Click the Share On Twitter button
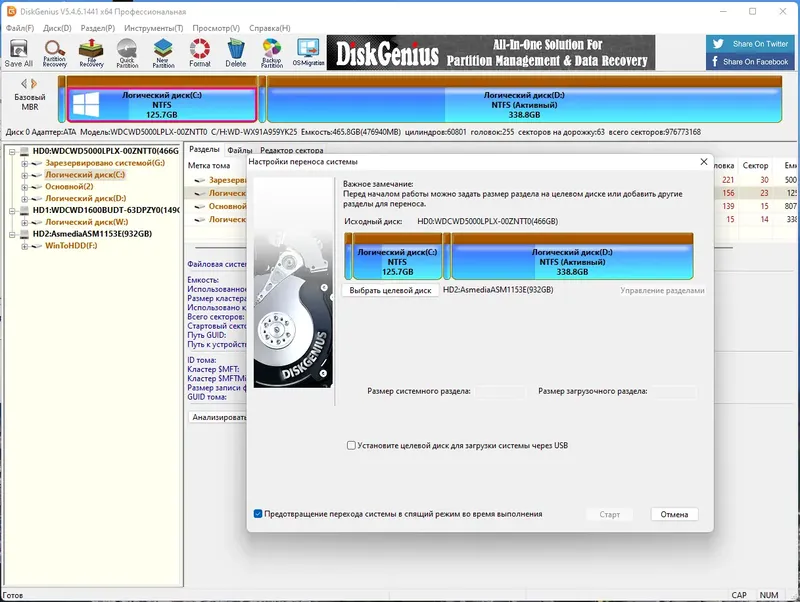This screenshot has height=602, width=800. coord(751,44)
